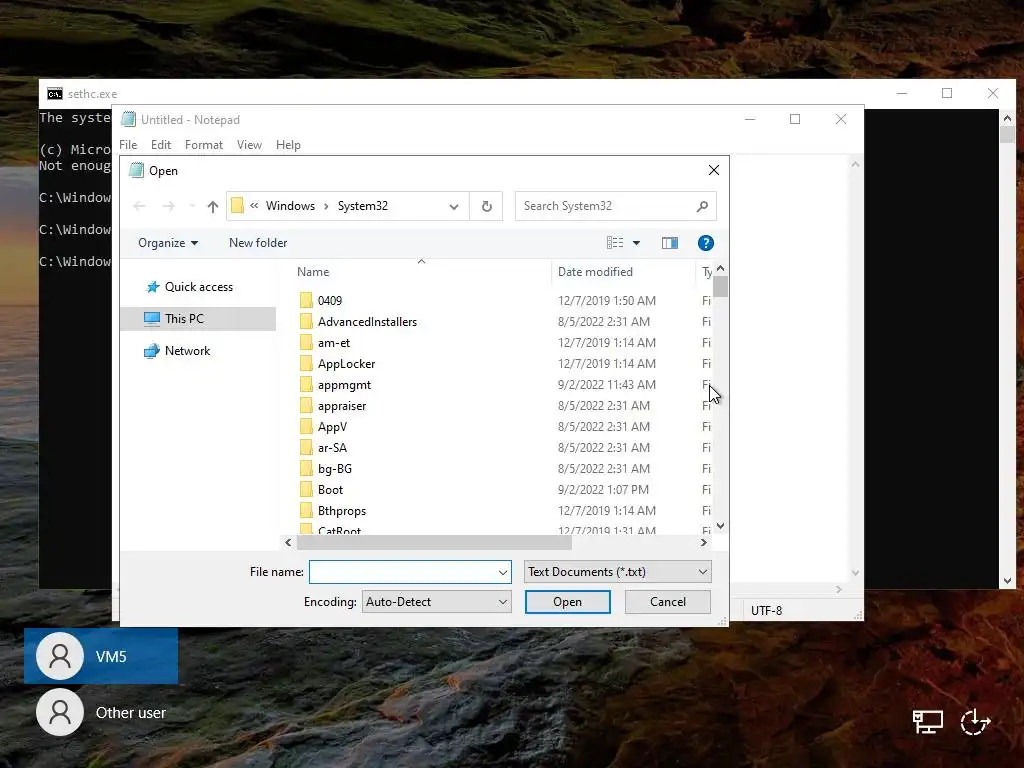Open Notepad File menu
This screenshot has height=768, width=1024.
(x=128, y=145)
